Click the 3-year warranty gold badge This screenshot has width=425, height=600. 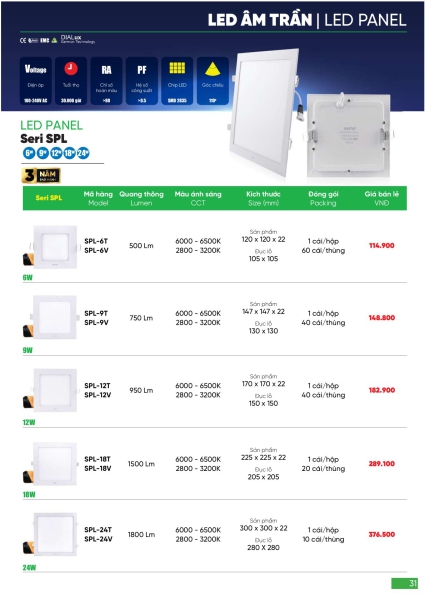[x=41, y=175]
